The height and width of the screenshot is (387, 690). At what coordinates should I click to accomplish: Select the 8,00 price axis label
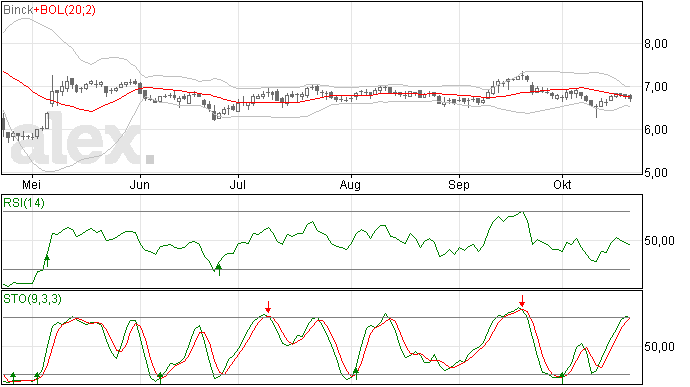click(656, 44)
